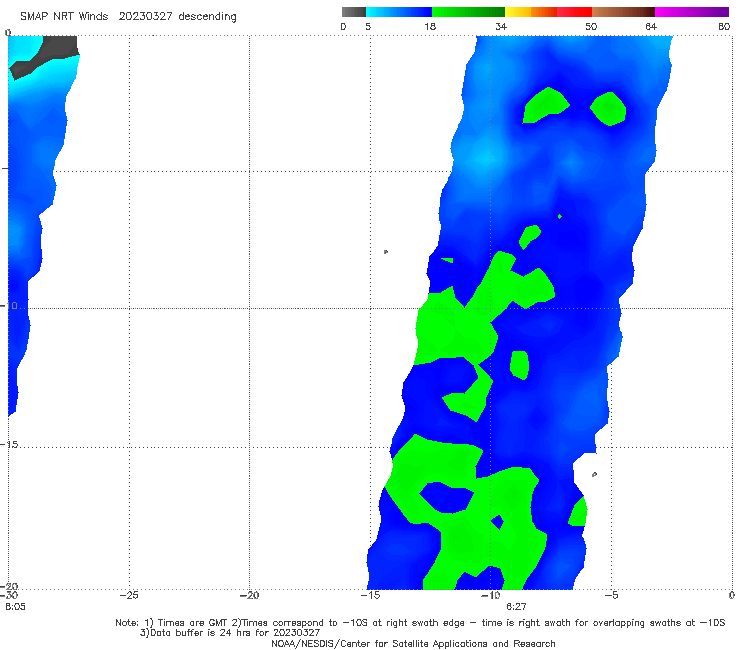This screenshot has height=650, width=740.
Task: Click the NOAA/NESDIS credit line
Action: click(x=413, y=644)
